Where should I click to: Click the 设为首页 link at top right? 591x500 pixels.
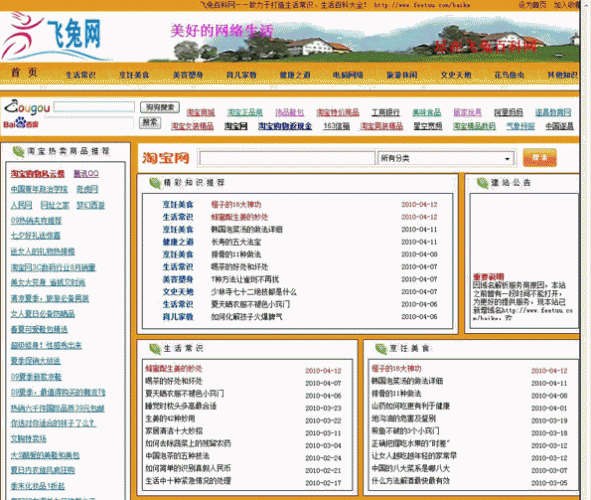click(532, 5)
